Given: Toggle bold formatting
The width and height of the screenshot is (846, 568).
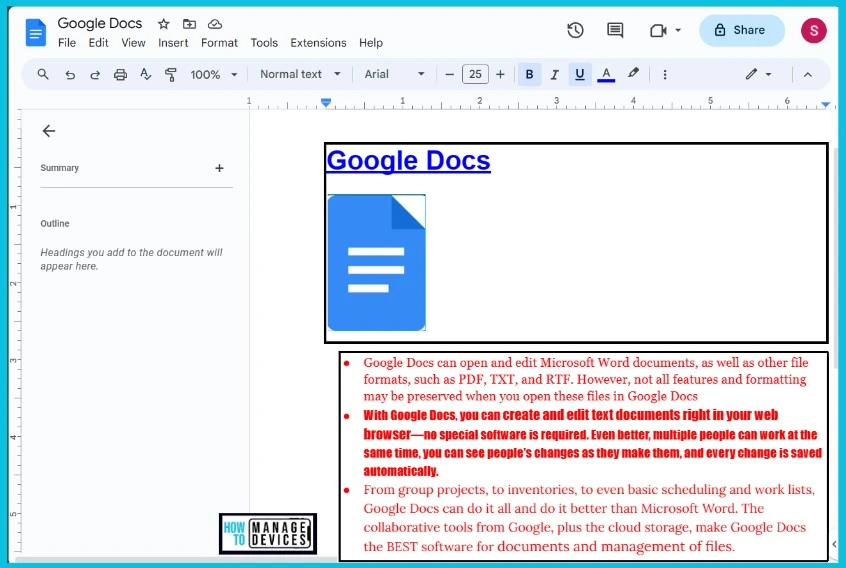Looking at the screenshot, I should (529, 74).
